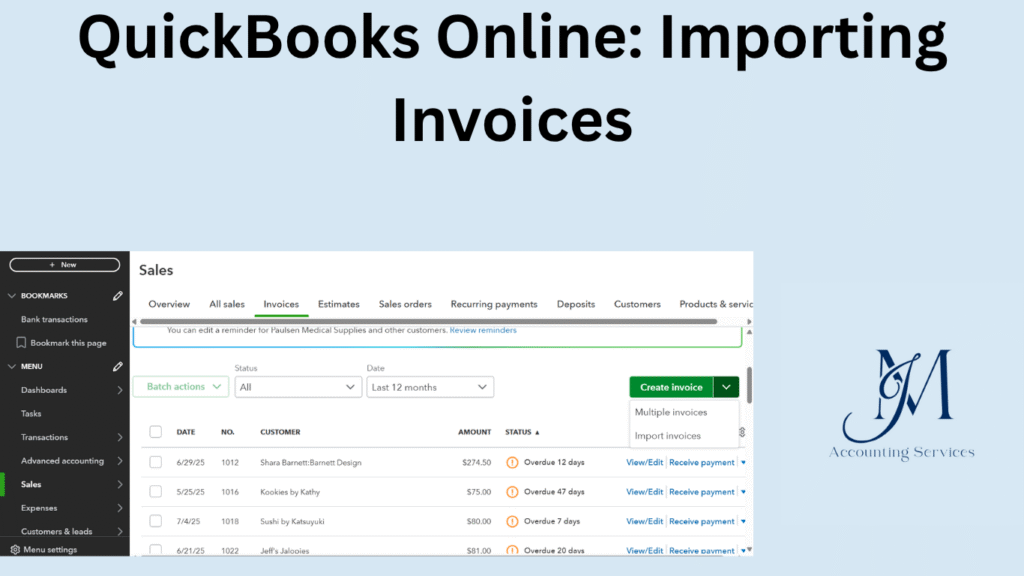Click Receive payment for Kookies by Kathy
The height and width of the screenshot is (576, 1024).
coord(701,492)
